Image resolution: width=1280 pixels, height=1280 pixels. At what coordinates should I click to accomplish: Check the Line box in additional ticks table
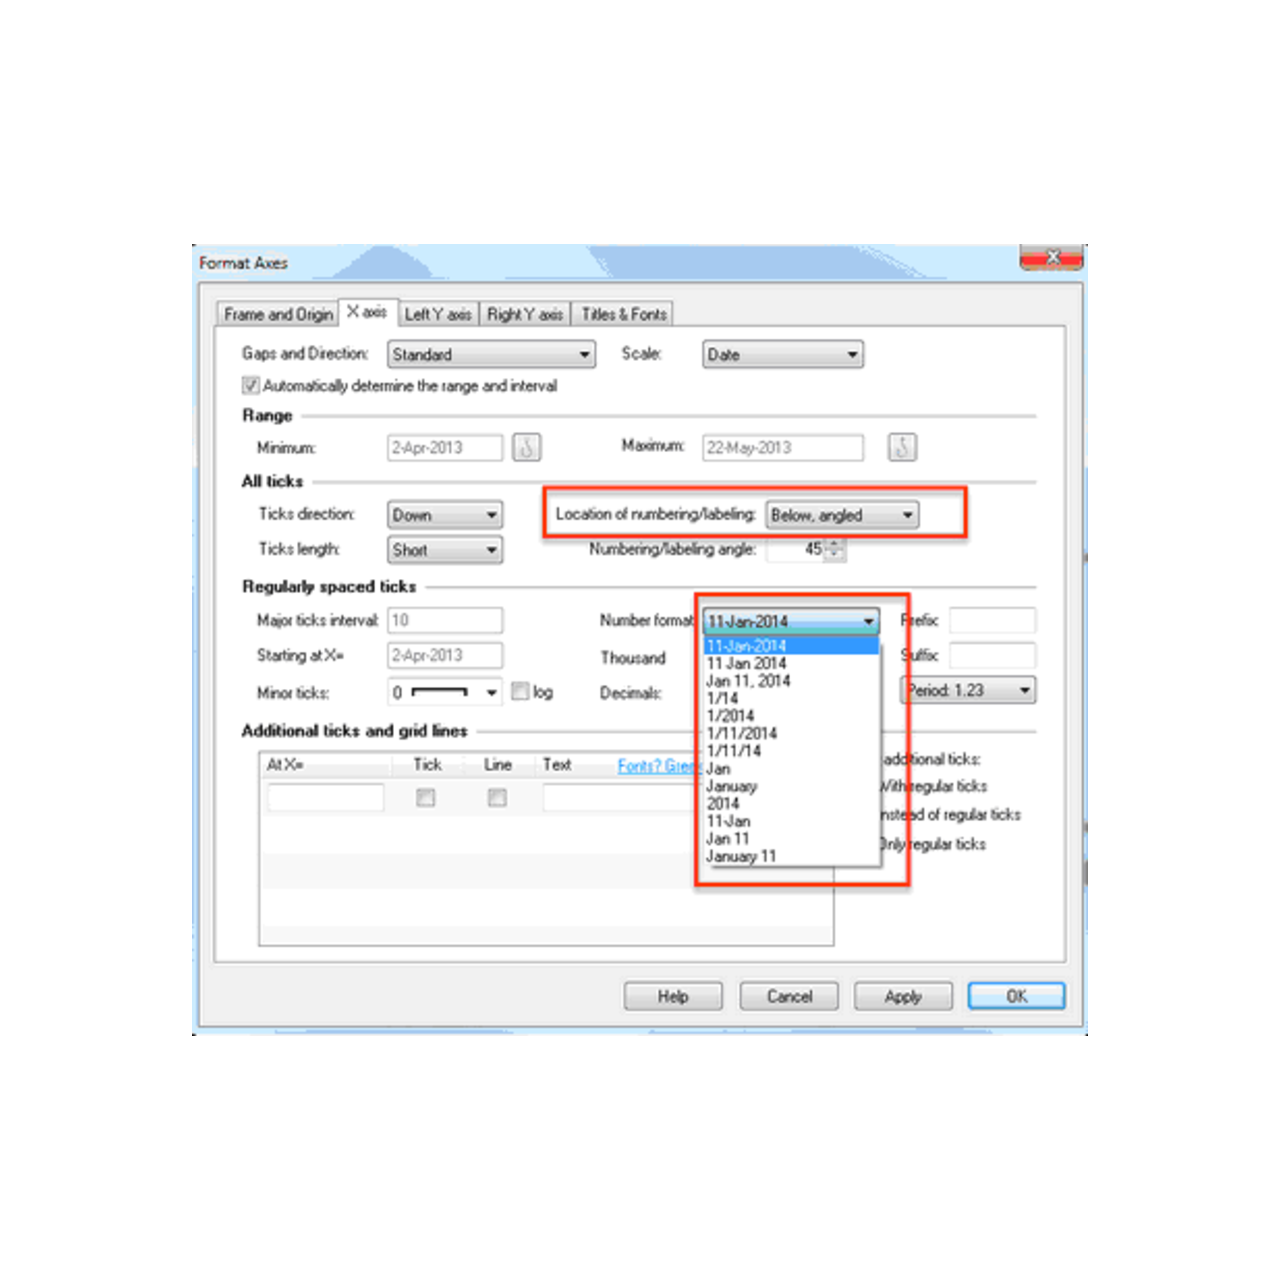(x=497, y=797)
